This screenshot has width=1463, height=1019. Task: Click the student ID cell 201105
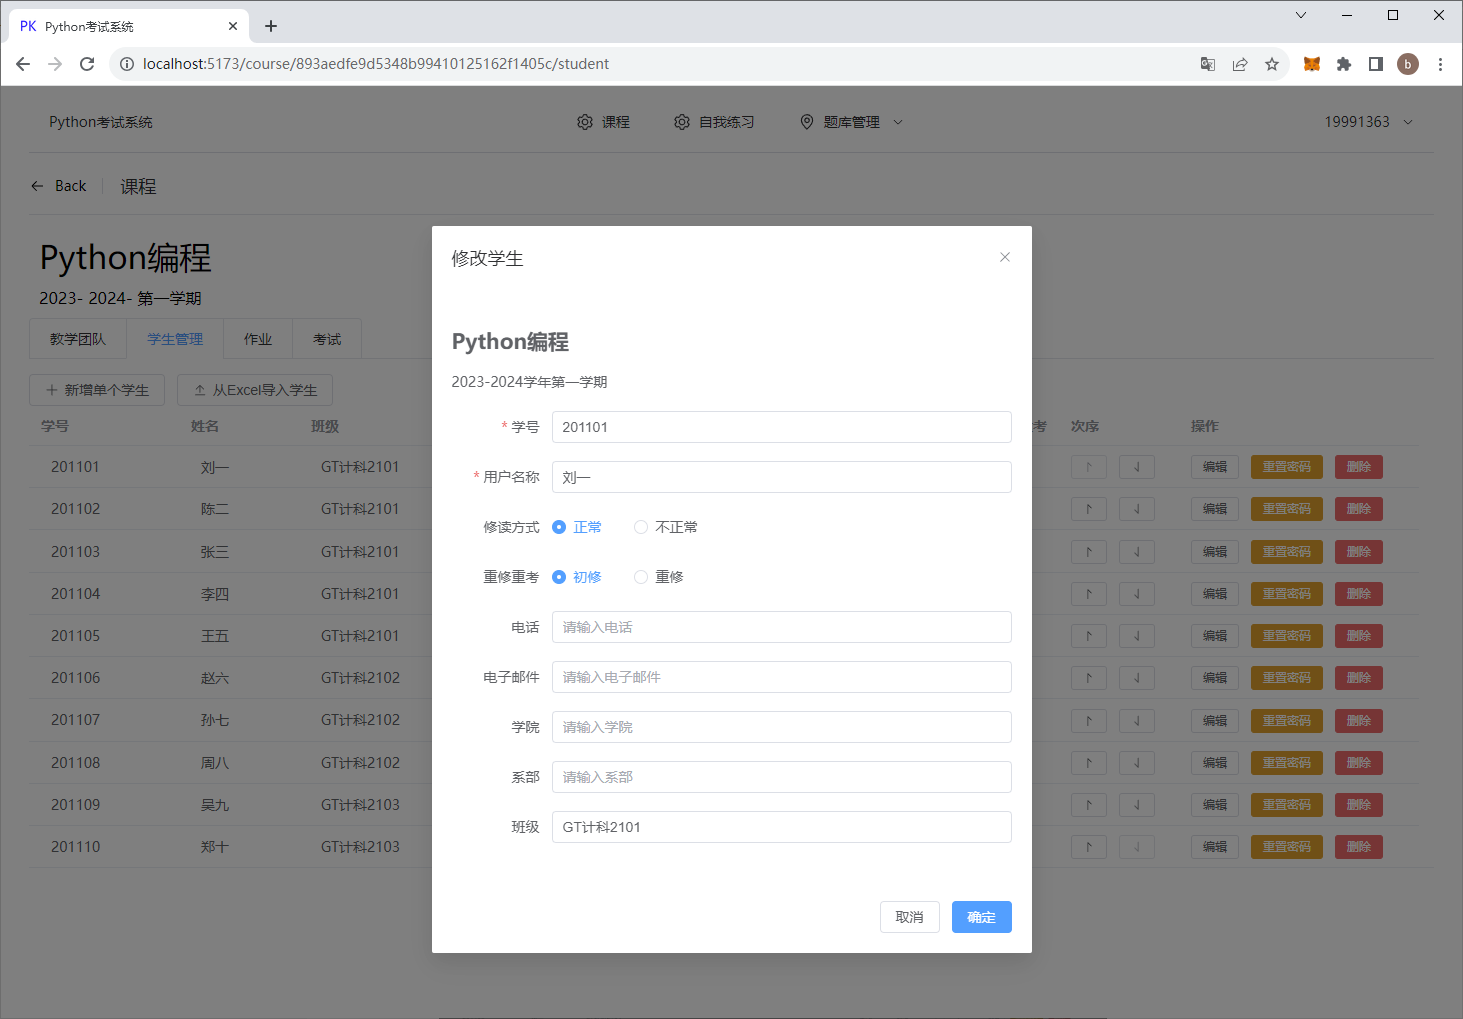76,636
